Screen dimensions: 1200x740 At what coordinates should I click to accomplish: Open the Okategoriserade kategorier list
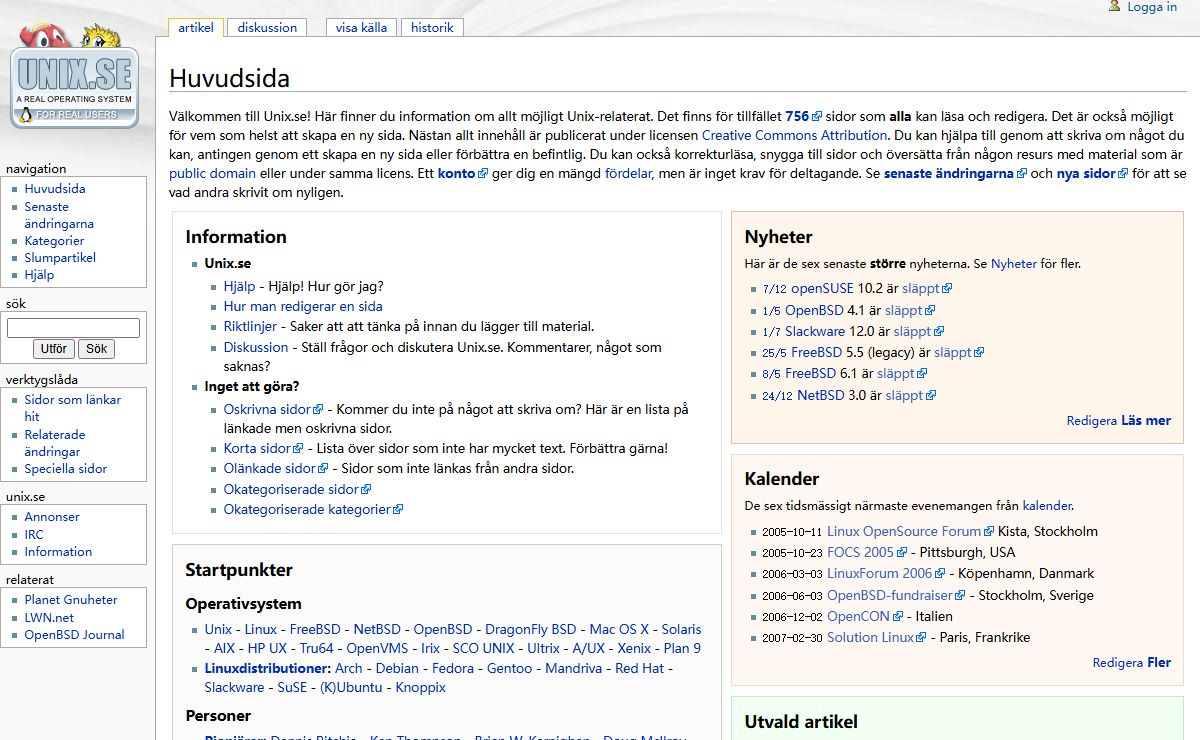[313, 509]
